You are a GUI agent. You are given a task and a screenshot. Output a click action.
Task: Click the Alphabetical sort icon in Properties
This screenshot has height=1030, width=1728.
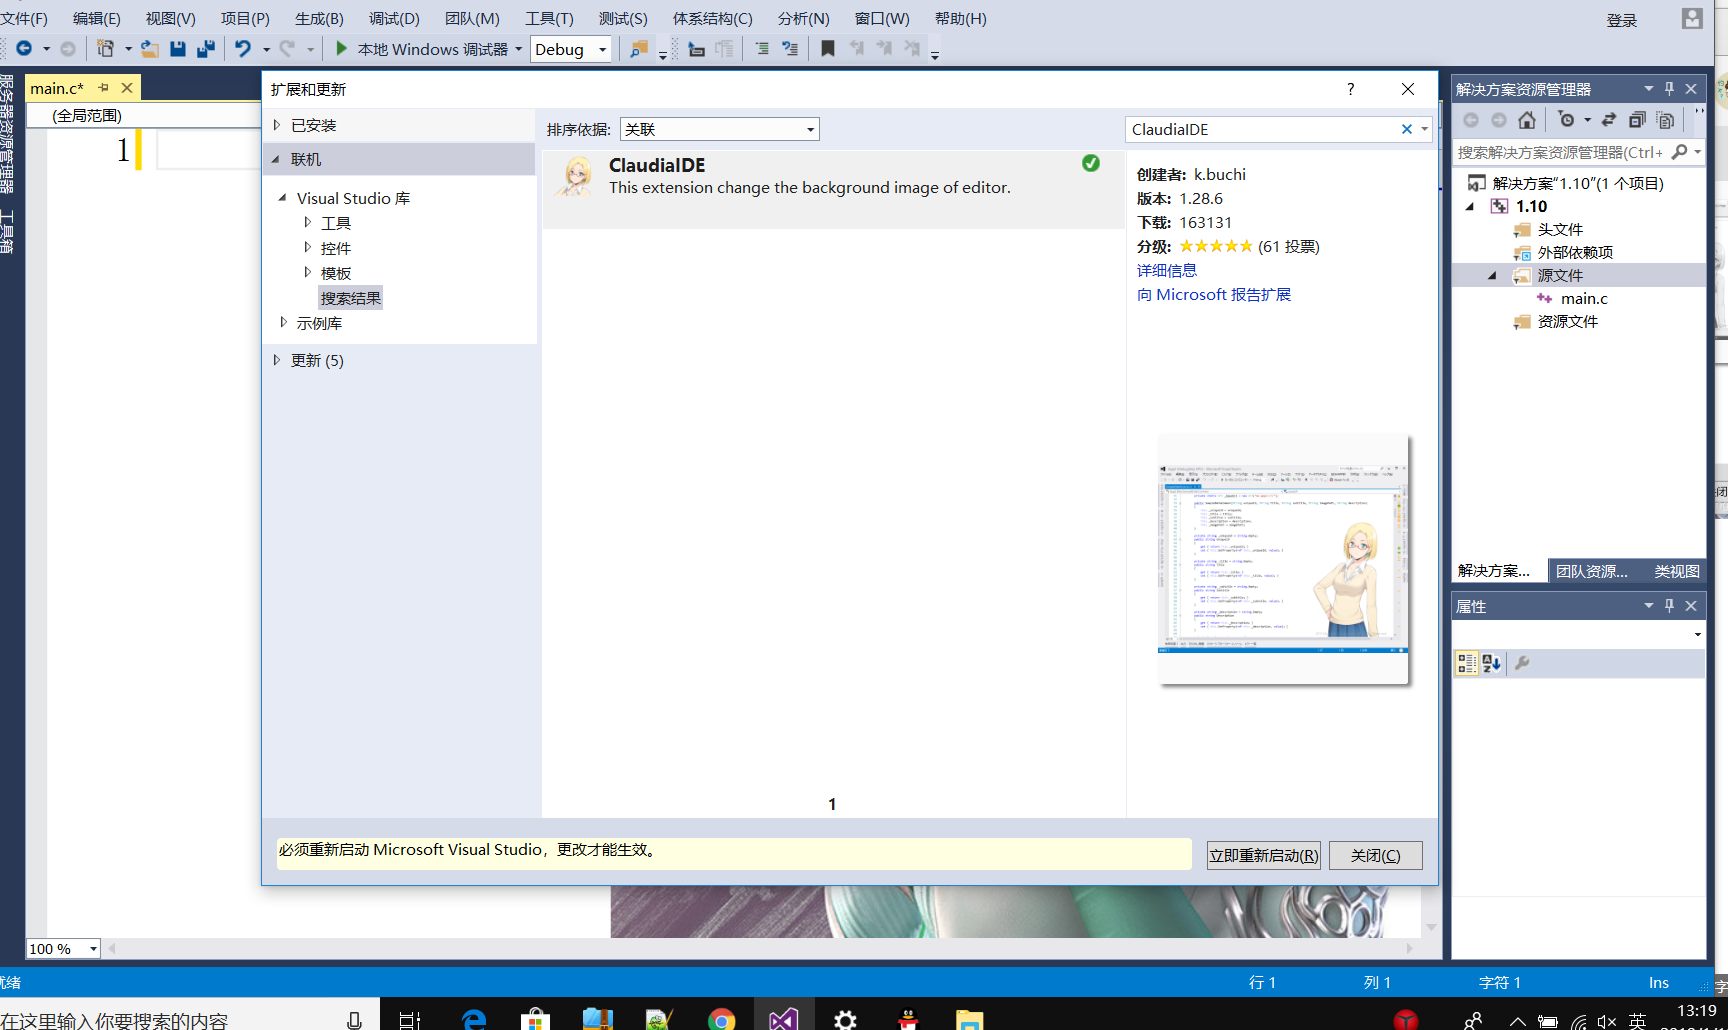pos(1492,663)
